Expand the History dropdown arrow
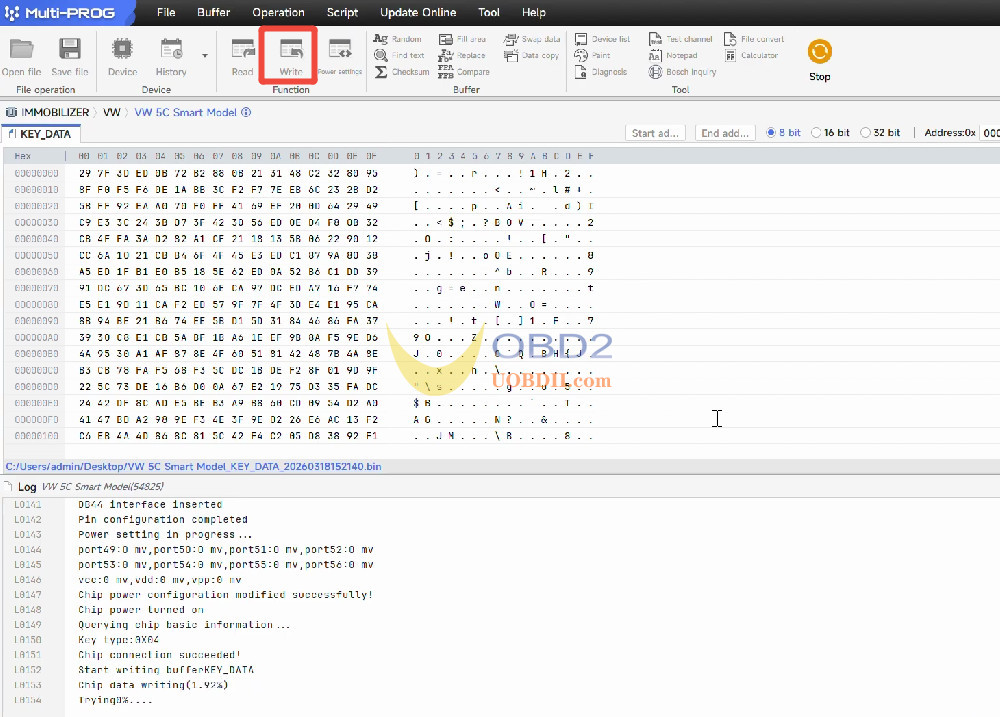Screen dimensions: 1000x717 coord(205,56)
